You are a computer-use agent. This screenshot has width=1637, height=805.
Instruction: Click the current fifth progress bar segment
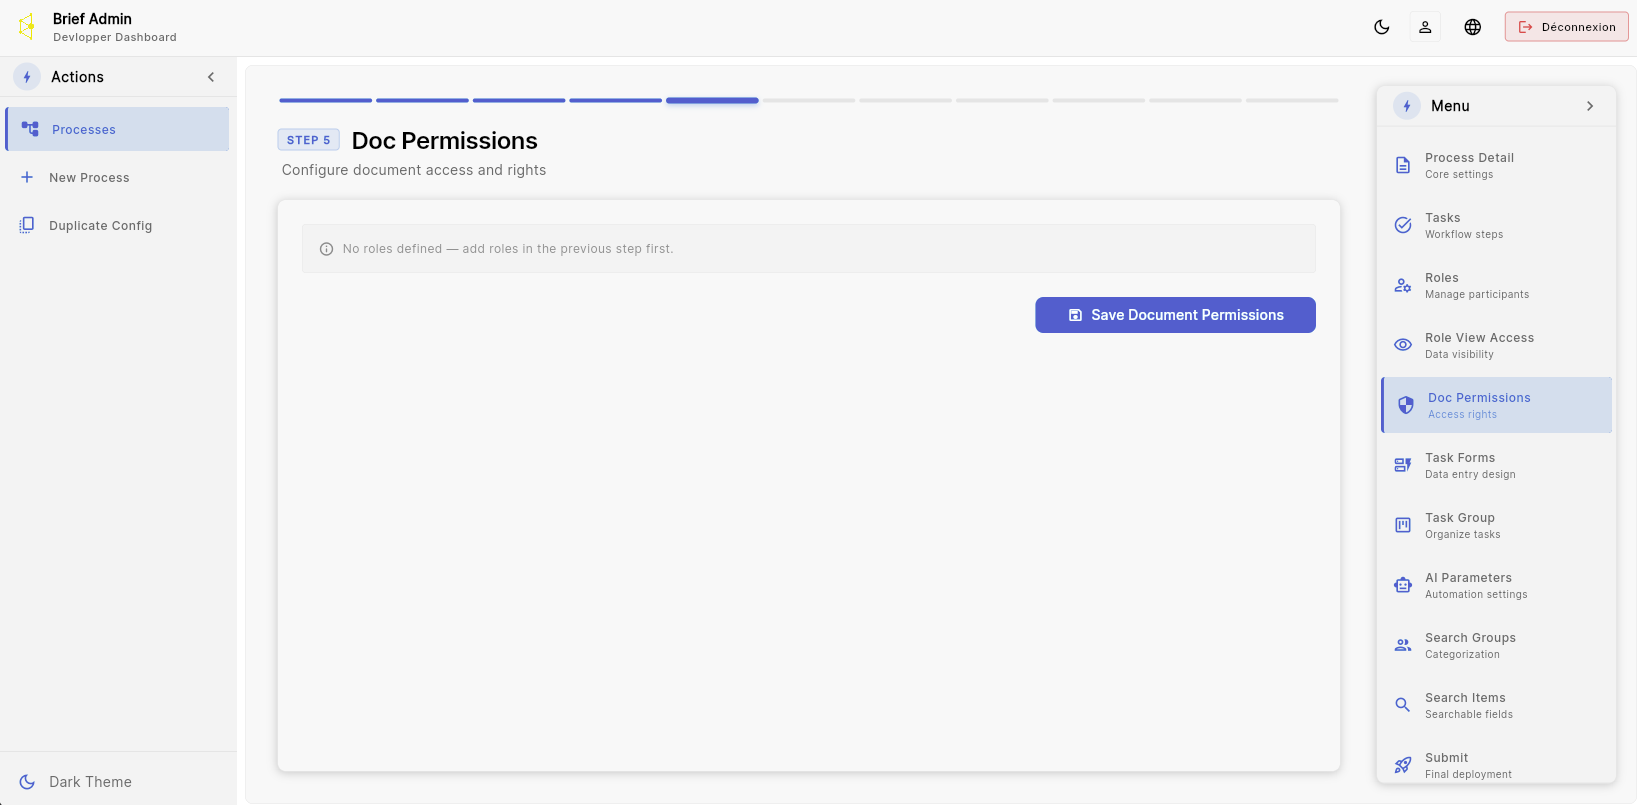712,100
